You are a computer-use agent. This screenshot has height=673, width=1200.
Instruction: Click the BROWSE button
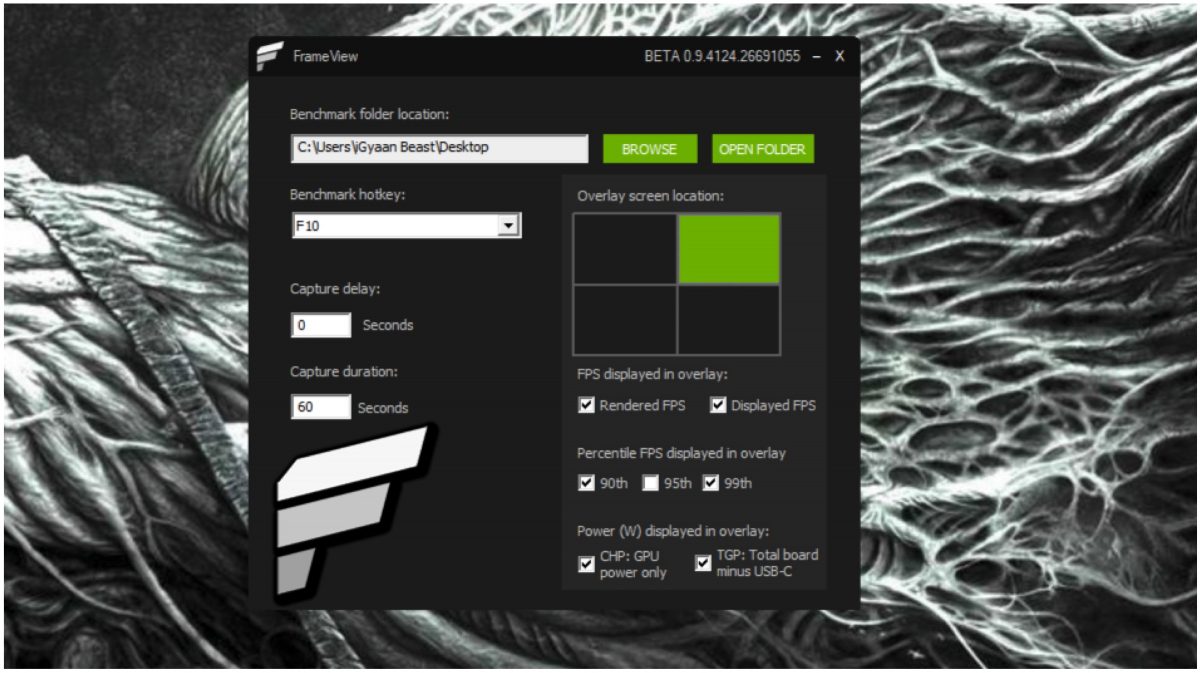tap(649, 149)
